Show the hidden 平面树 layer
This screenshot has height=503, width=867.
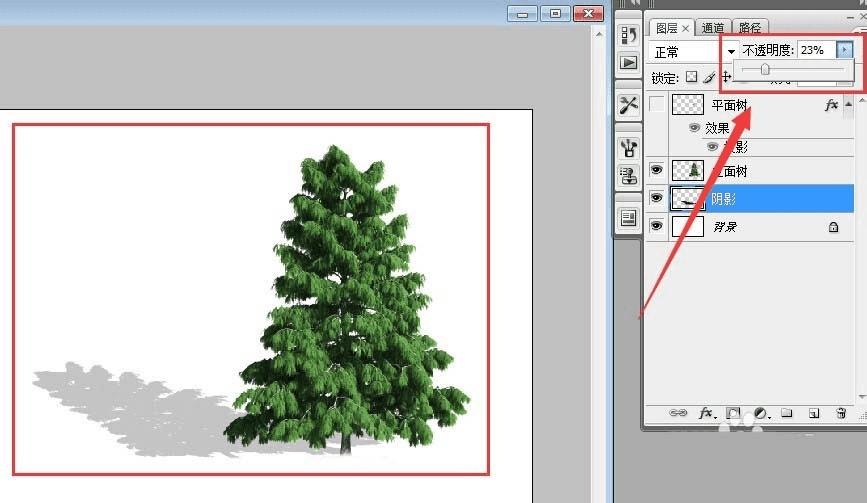coord(656,104)
